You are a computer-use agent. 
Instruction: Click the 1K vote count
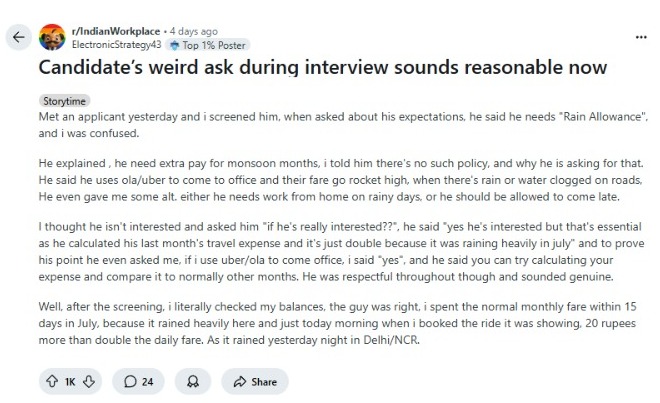71,381
